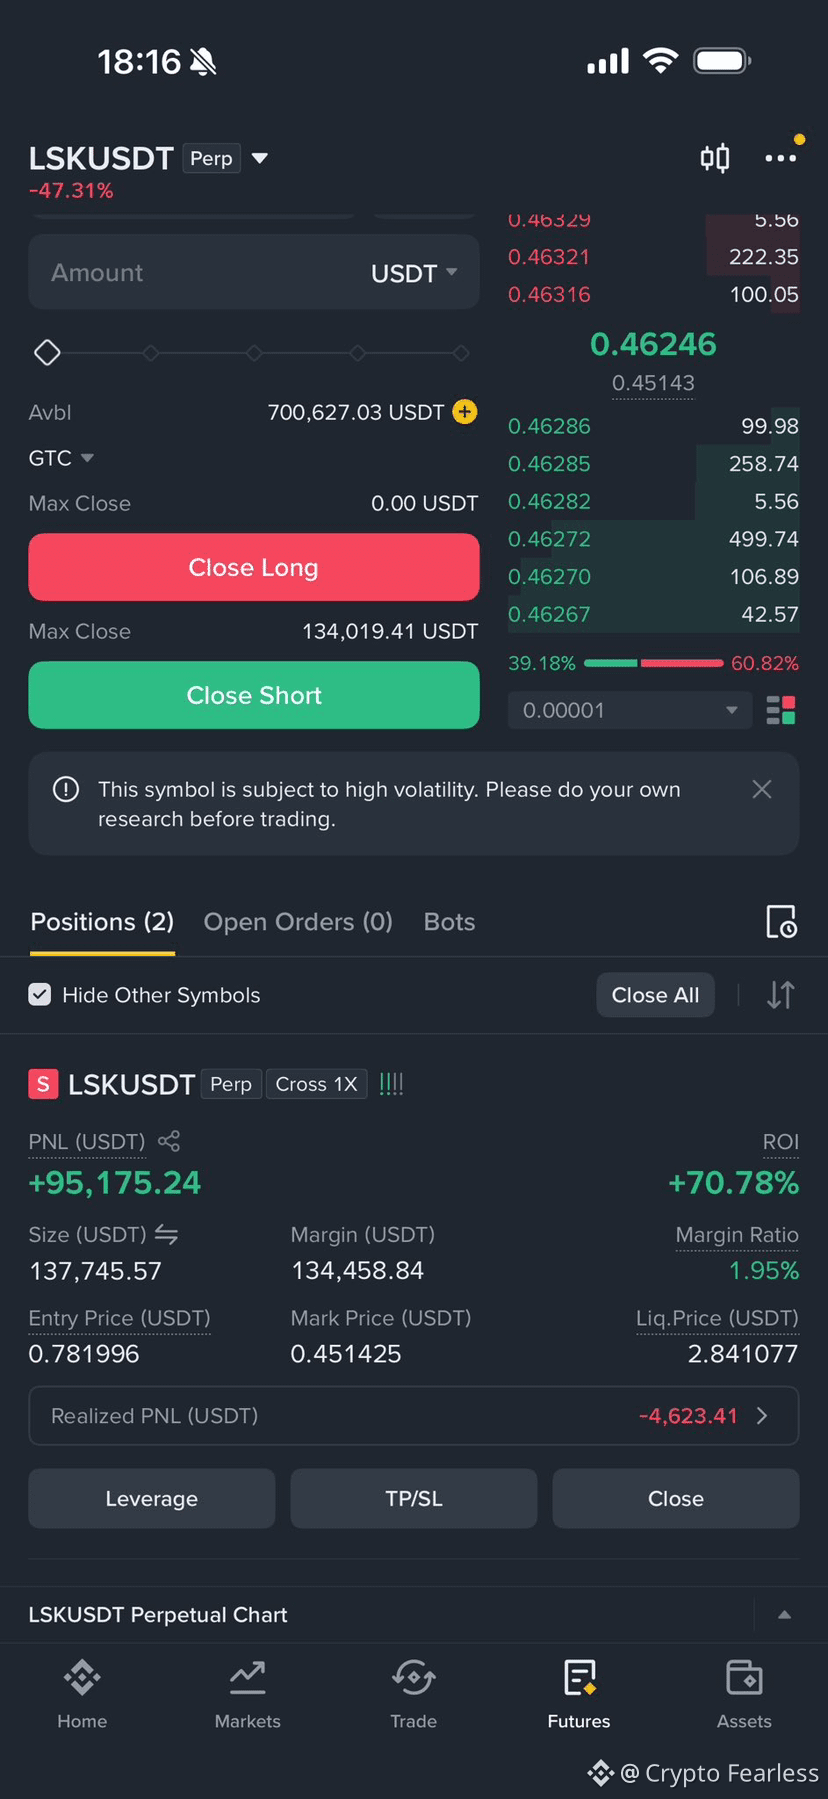Image resolution: width=828 pixels, height=1799 pixels.
Task: Open the three-dot more options menu
Action: 780,158
